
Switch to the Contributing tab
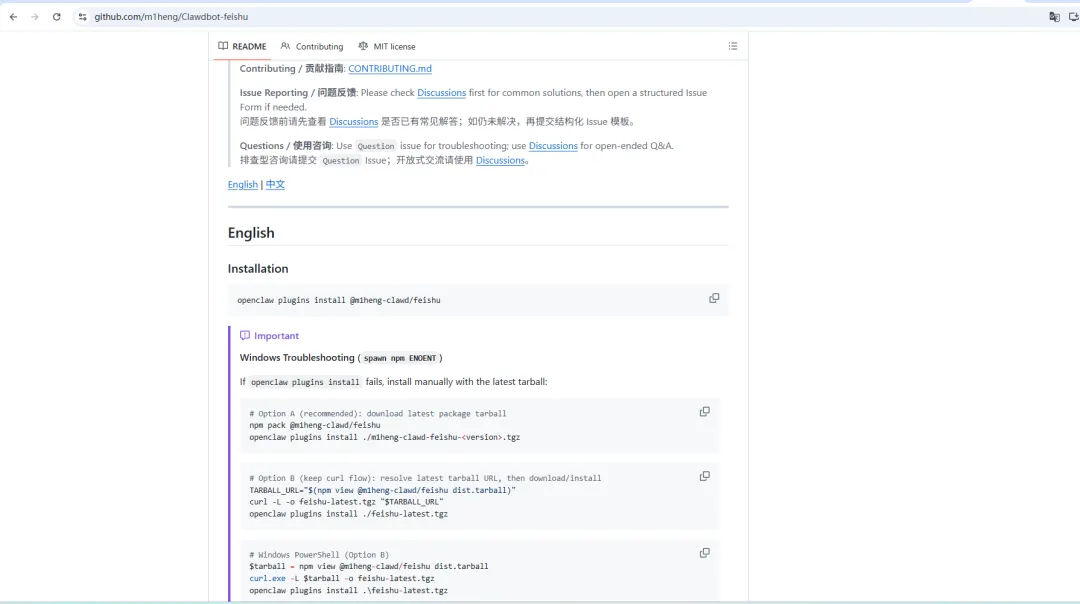click(312, 46)
